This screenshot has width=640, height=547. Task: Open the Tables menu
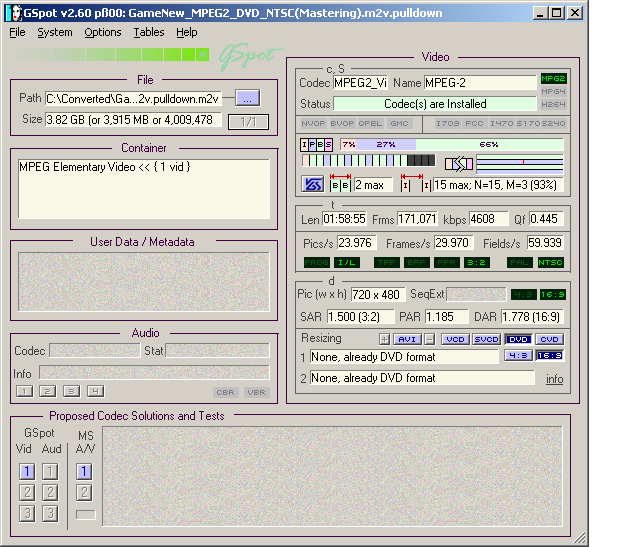coord(149,32)
